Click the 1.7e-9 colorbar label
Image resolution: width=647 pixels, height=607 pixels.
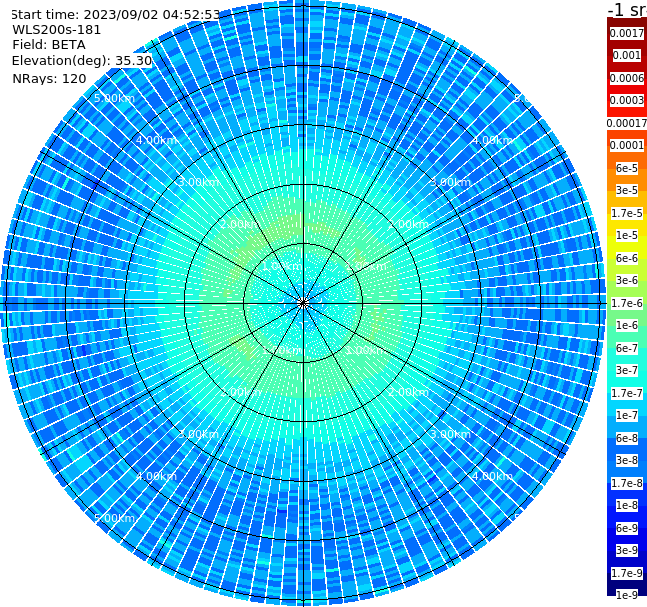coord(627,573)
